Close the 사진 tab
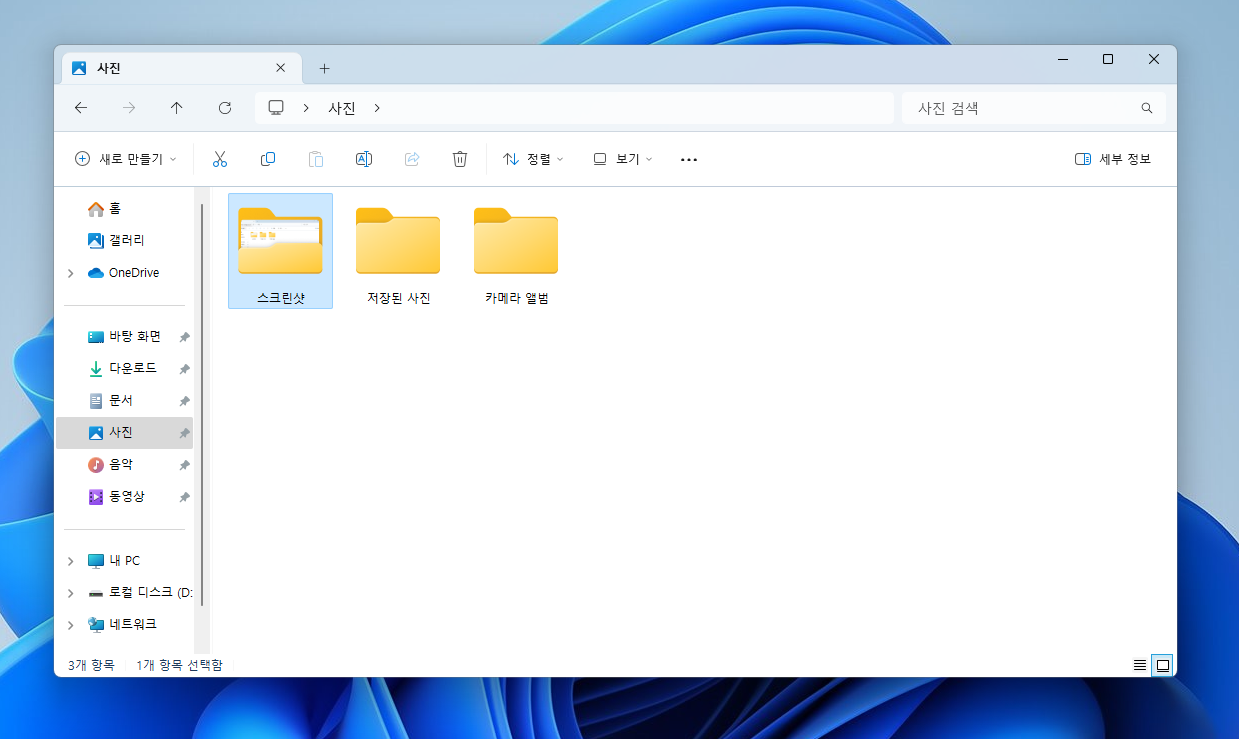Image resolution: width=1239 pixels, height=739 pixels. [281, 68]
